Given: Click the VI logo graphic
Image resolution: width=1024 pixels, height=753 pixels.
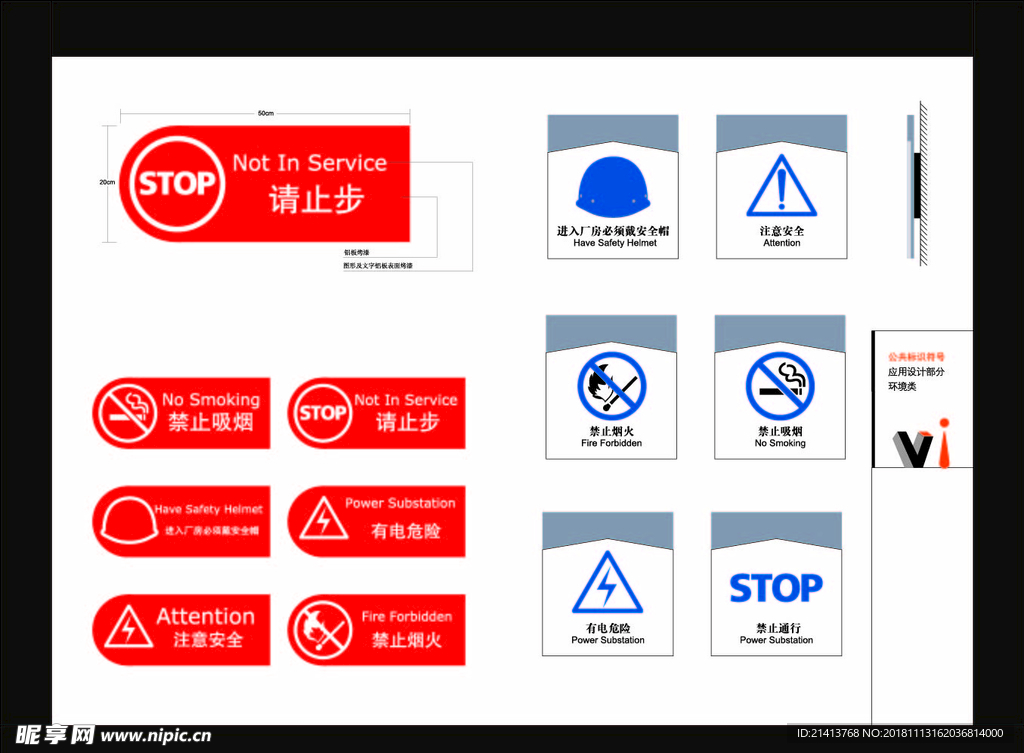Looking at the screenshot, I should (919, 446).
